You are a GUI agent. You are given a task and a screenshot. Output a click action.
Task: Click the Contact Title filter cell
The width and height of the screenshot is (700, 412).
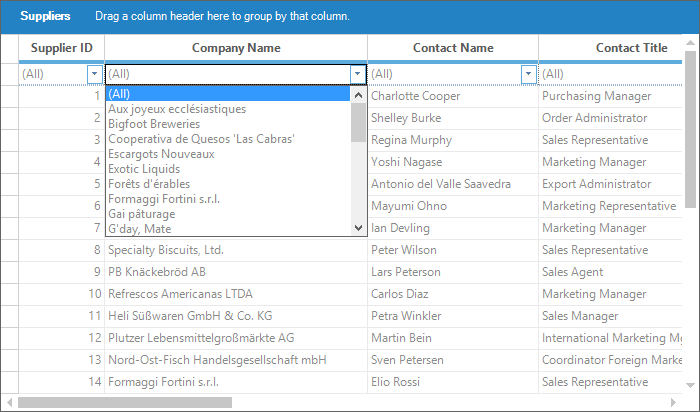(x=610, y=74)
